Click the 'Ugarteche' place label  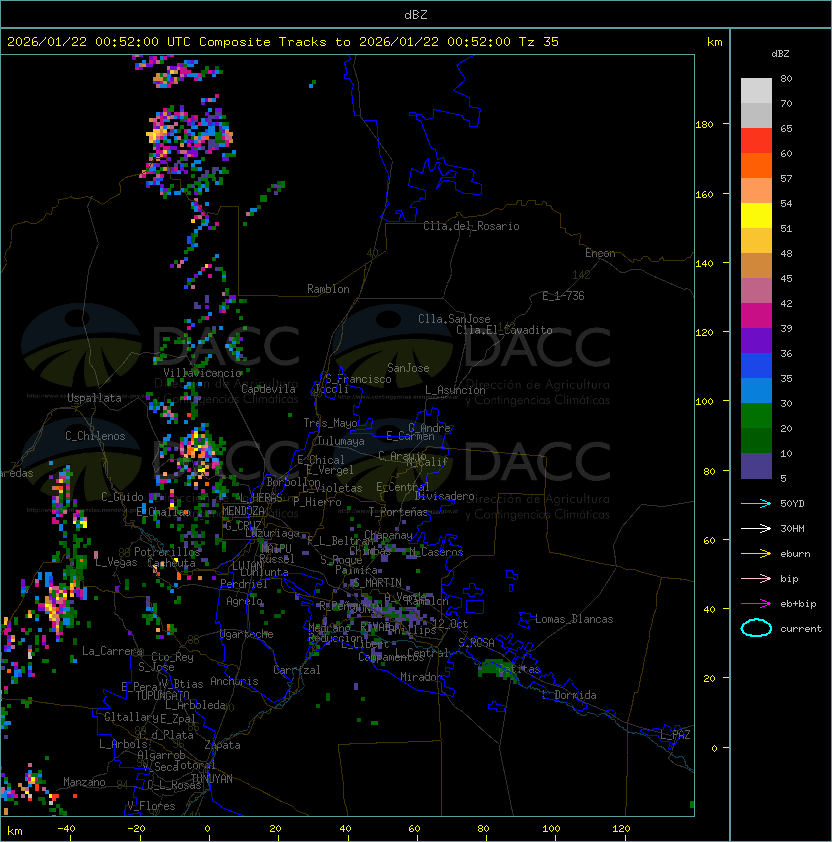pyautogui.click(x=247, y=634)
